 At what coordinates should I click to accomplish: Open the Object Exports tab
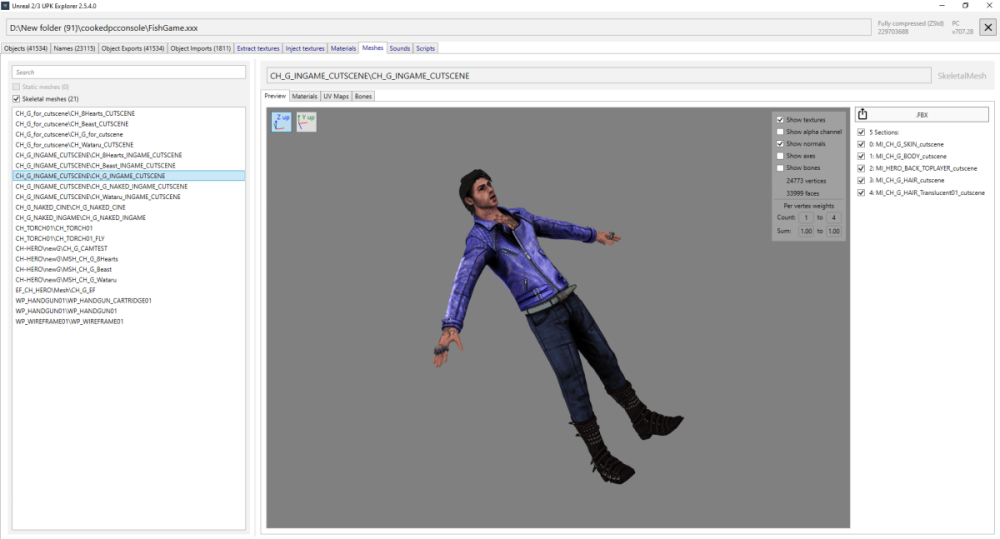[x=133, y=48]
